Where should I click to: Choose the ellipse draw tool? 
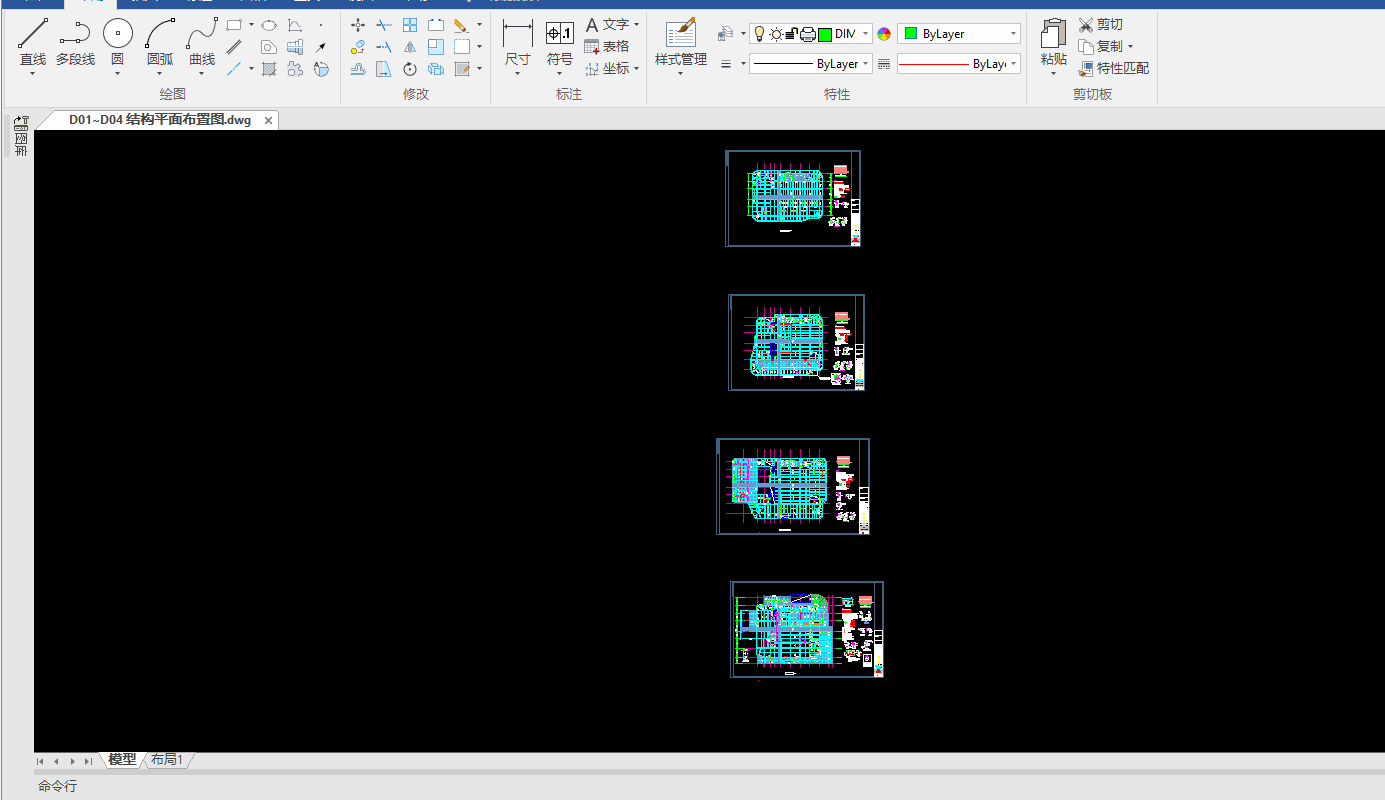point(269,25)
